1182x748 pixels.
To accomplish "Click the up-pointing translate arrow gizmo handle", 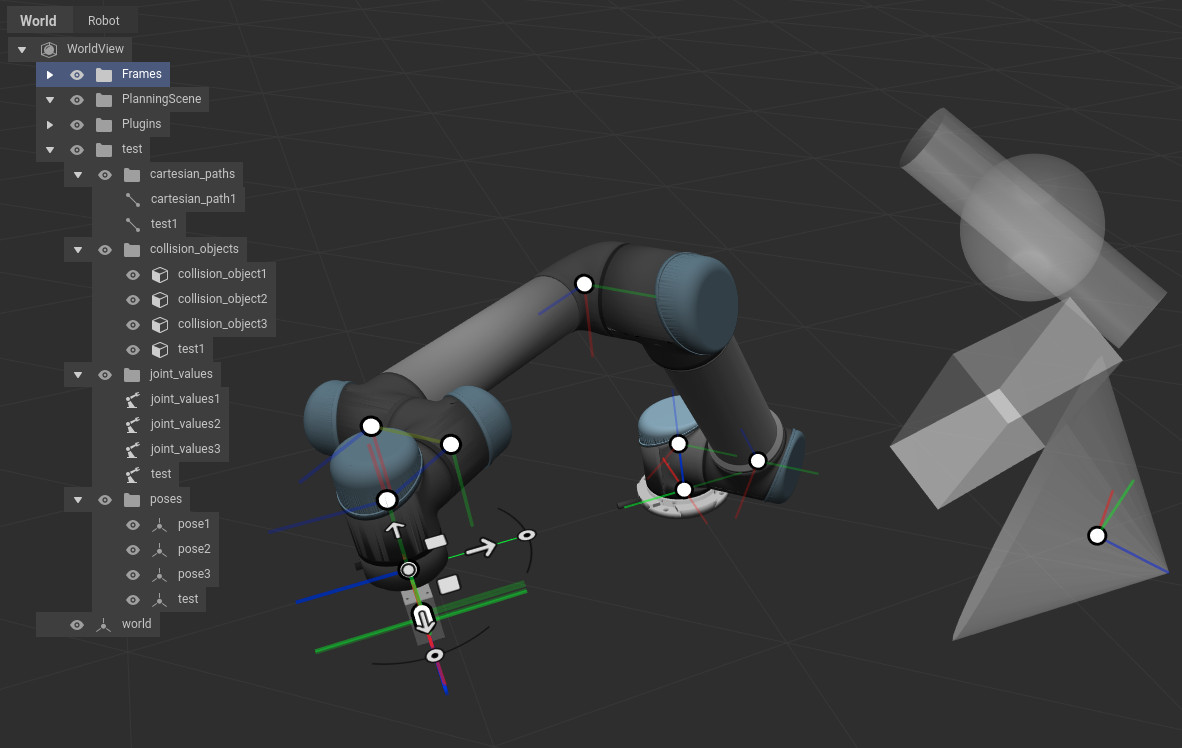I will pyautogui.click(x=394, y=529).
